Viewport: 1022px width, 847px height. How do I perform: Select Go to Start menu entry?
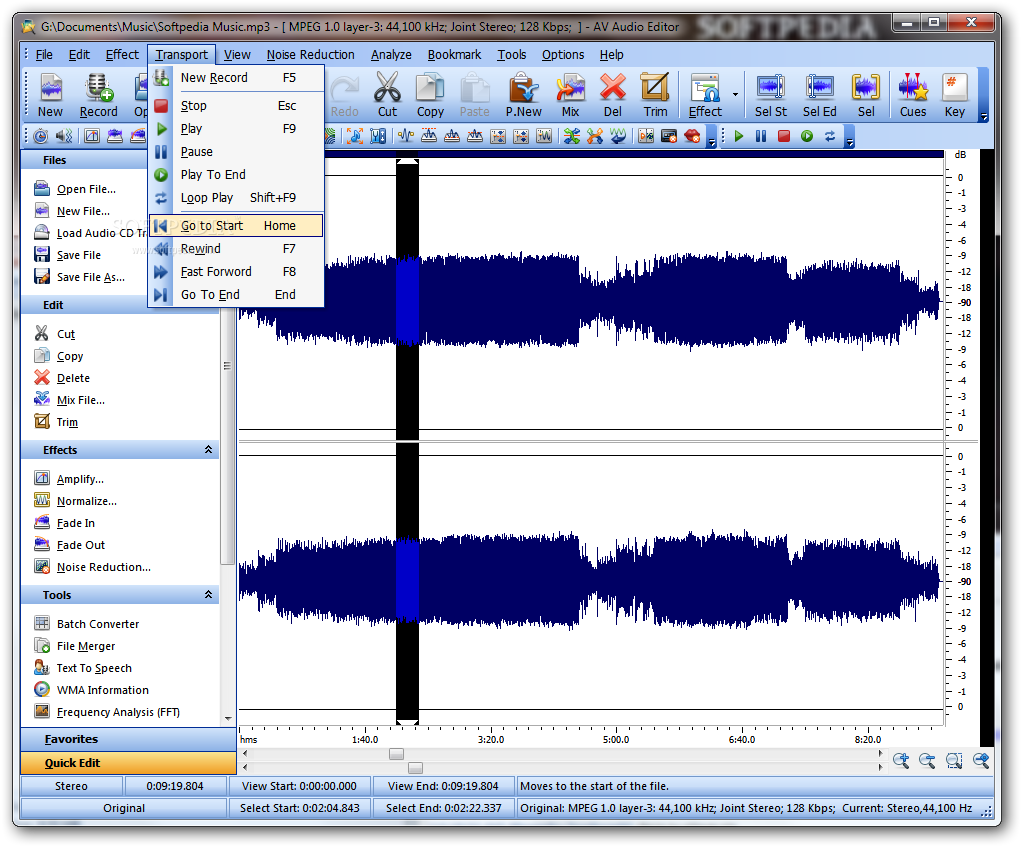click(x=236, y=225)
